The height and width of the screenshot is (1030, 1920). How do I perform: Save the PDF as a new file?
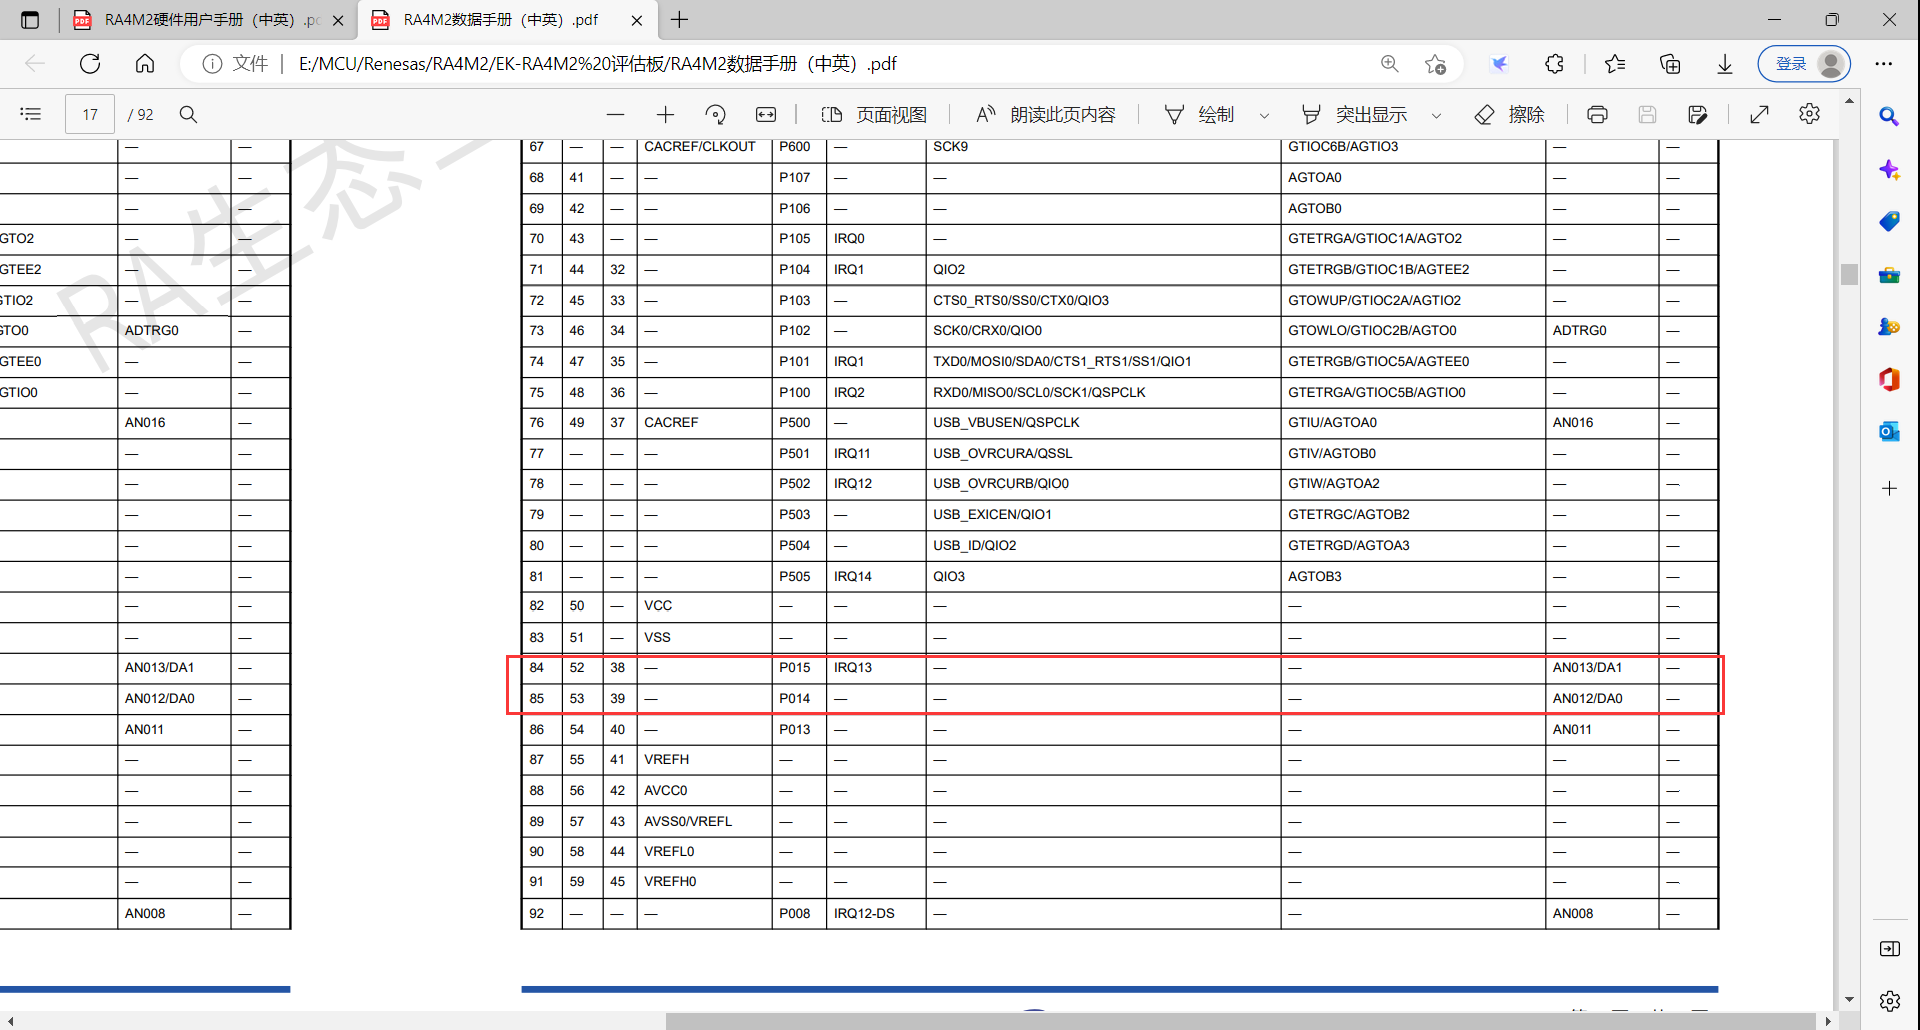(x=1697, y=114)
